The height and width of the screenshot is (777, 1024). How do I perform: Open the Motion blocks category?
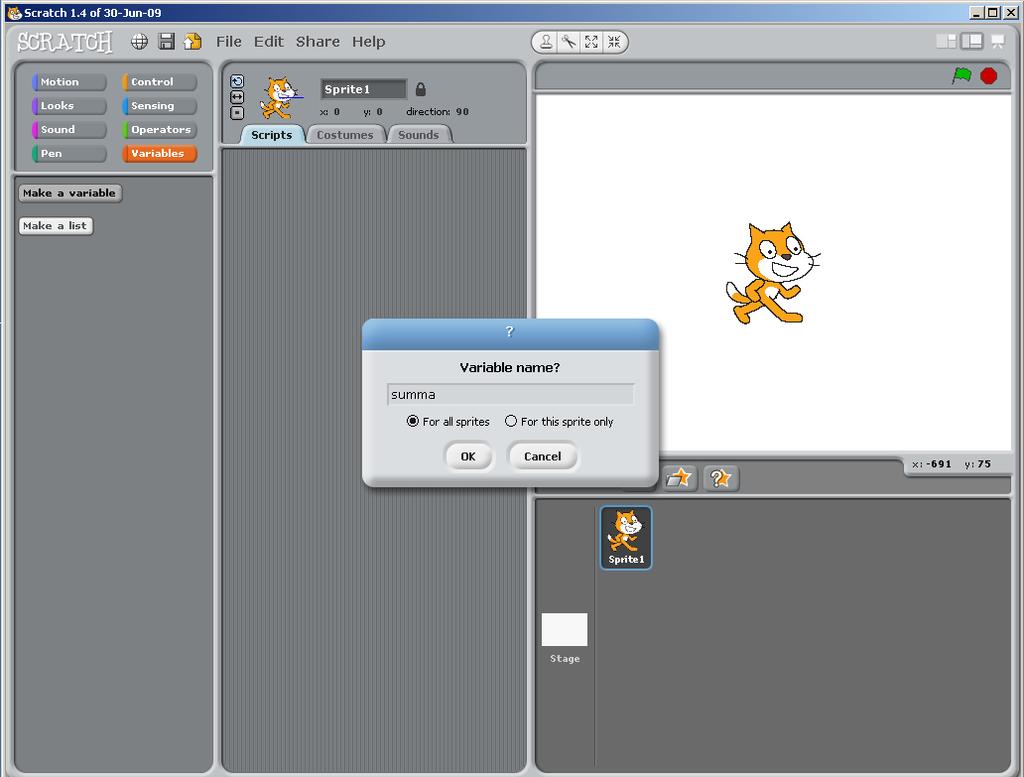point(69,82)
